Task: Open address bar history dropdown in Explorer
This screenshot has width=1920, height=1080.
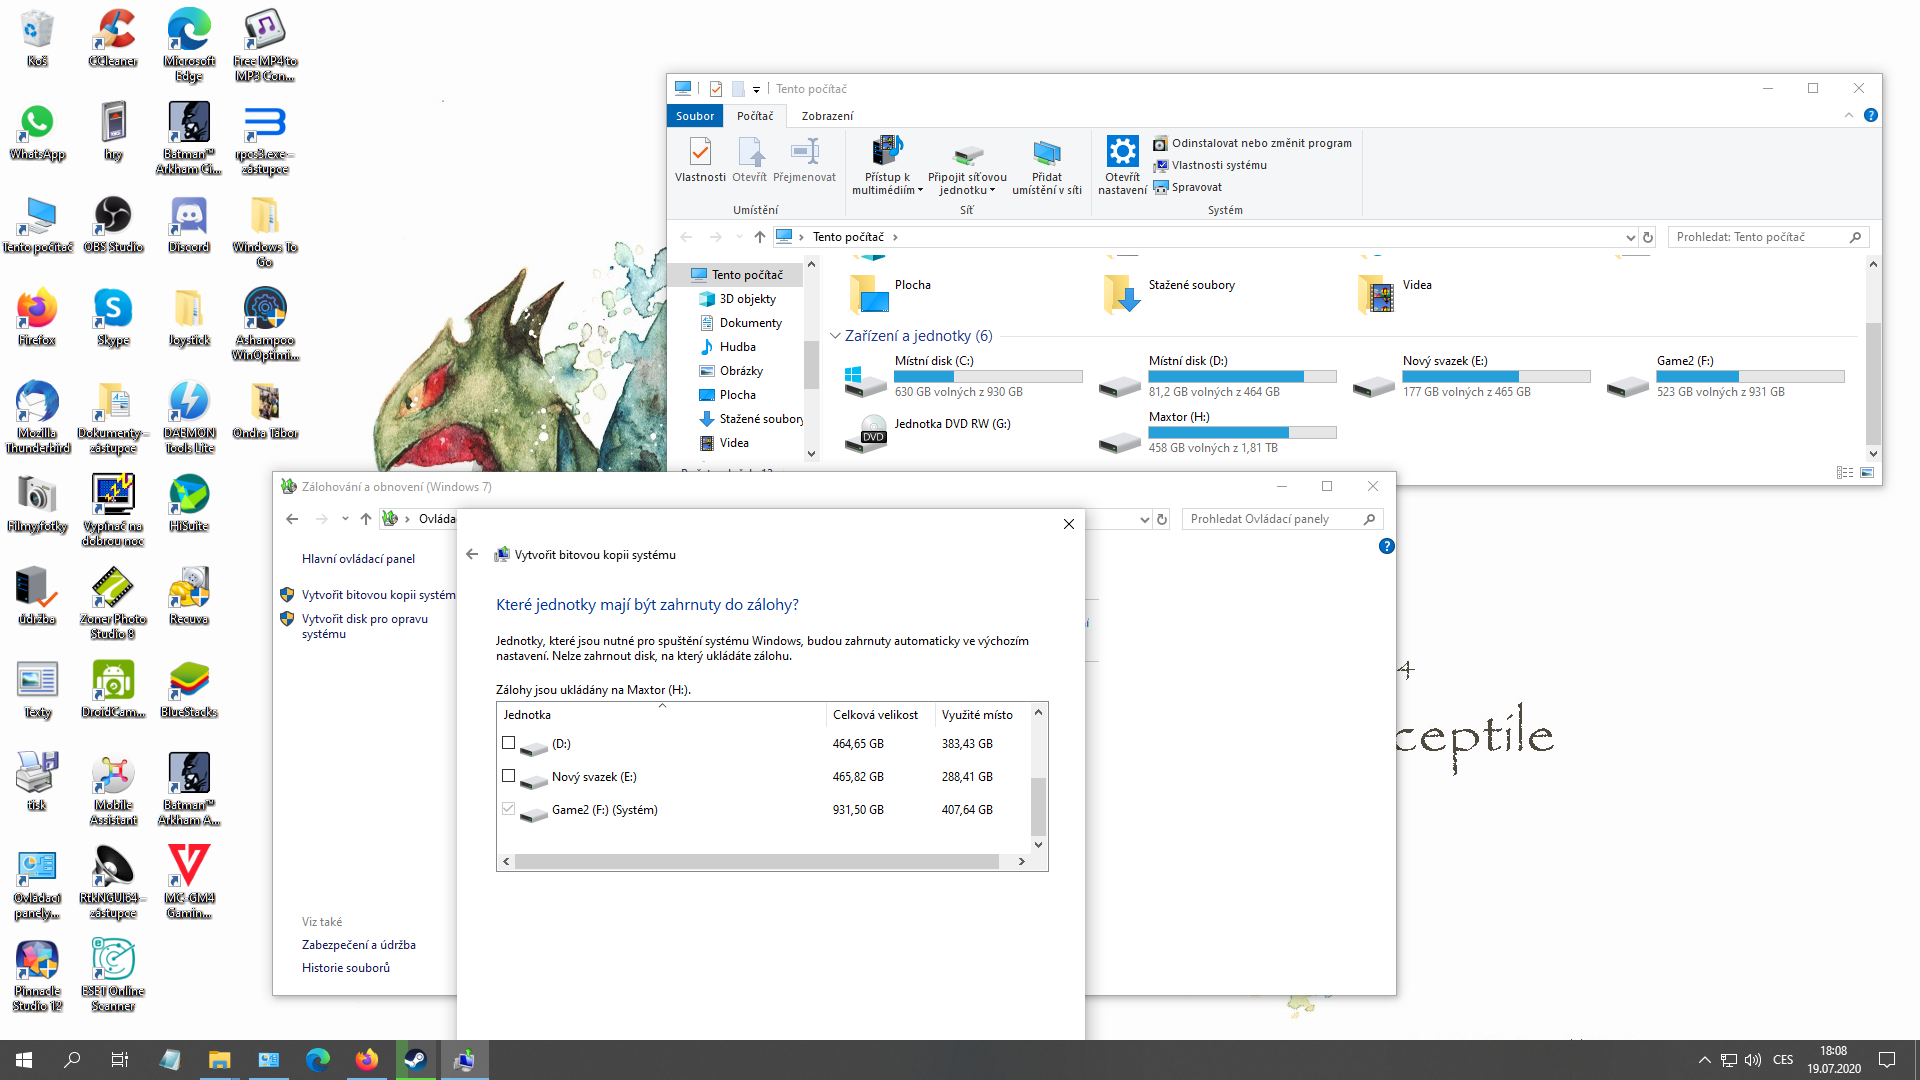Action: click(x=1630, y=237)
